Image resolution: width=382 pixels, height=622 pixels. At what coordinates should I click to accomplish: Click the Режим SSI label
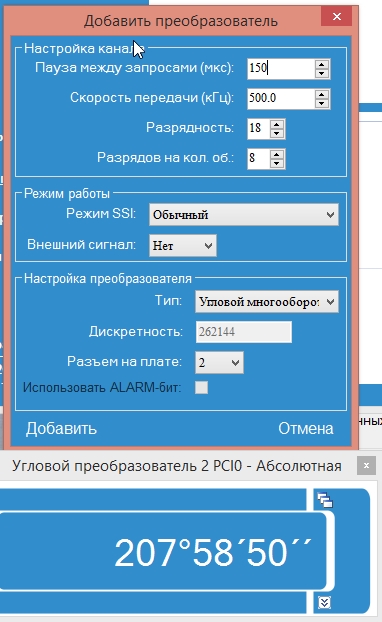pos(101,214)
